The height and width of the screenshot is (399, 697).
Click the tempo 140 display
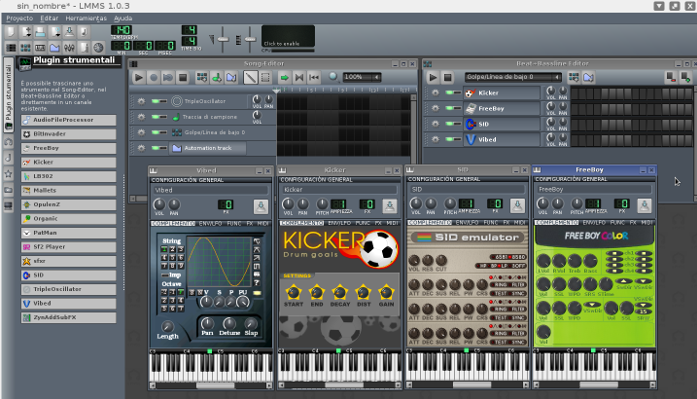(x=121, y=30)
